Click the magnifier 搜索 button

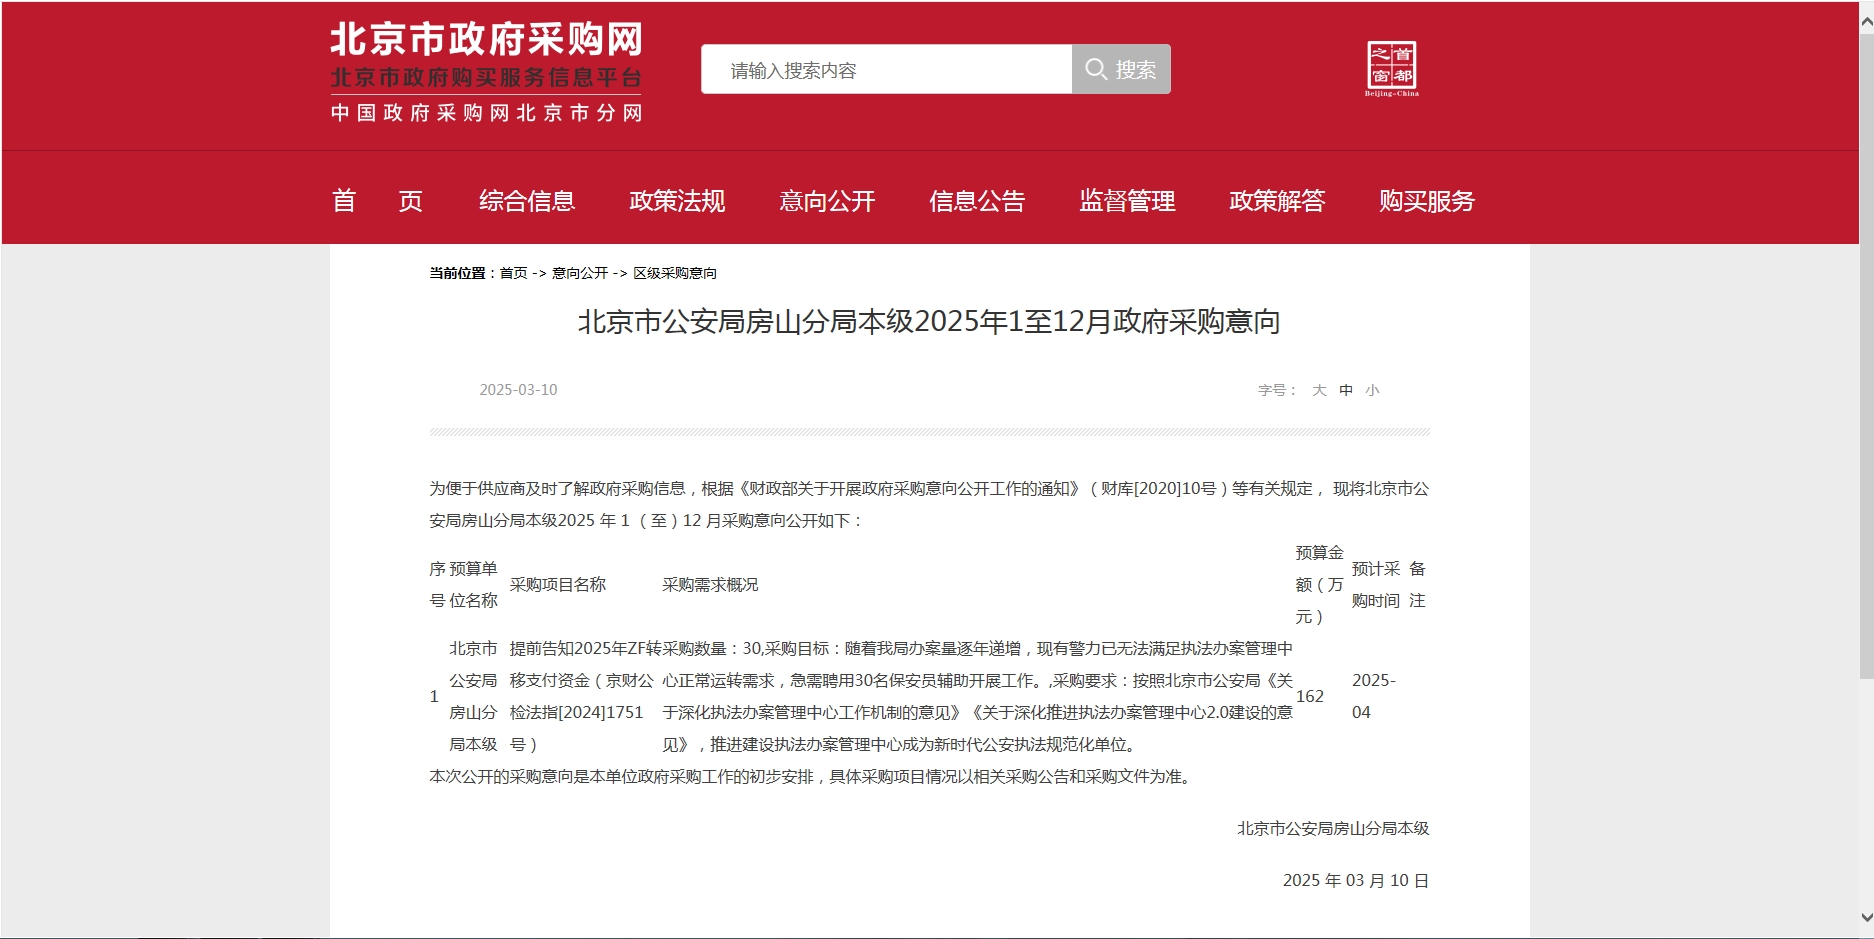(1121, 69)
